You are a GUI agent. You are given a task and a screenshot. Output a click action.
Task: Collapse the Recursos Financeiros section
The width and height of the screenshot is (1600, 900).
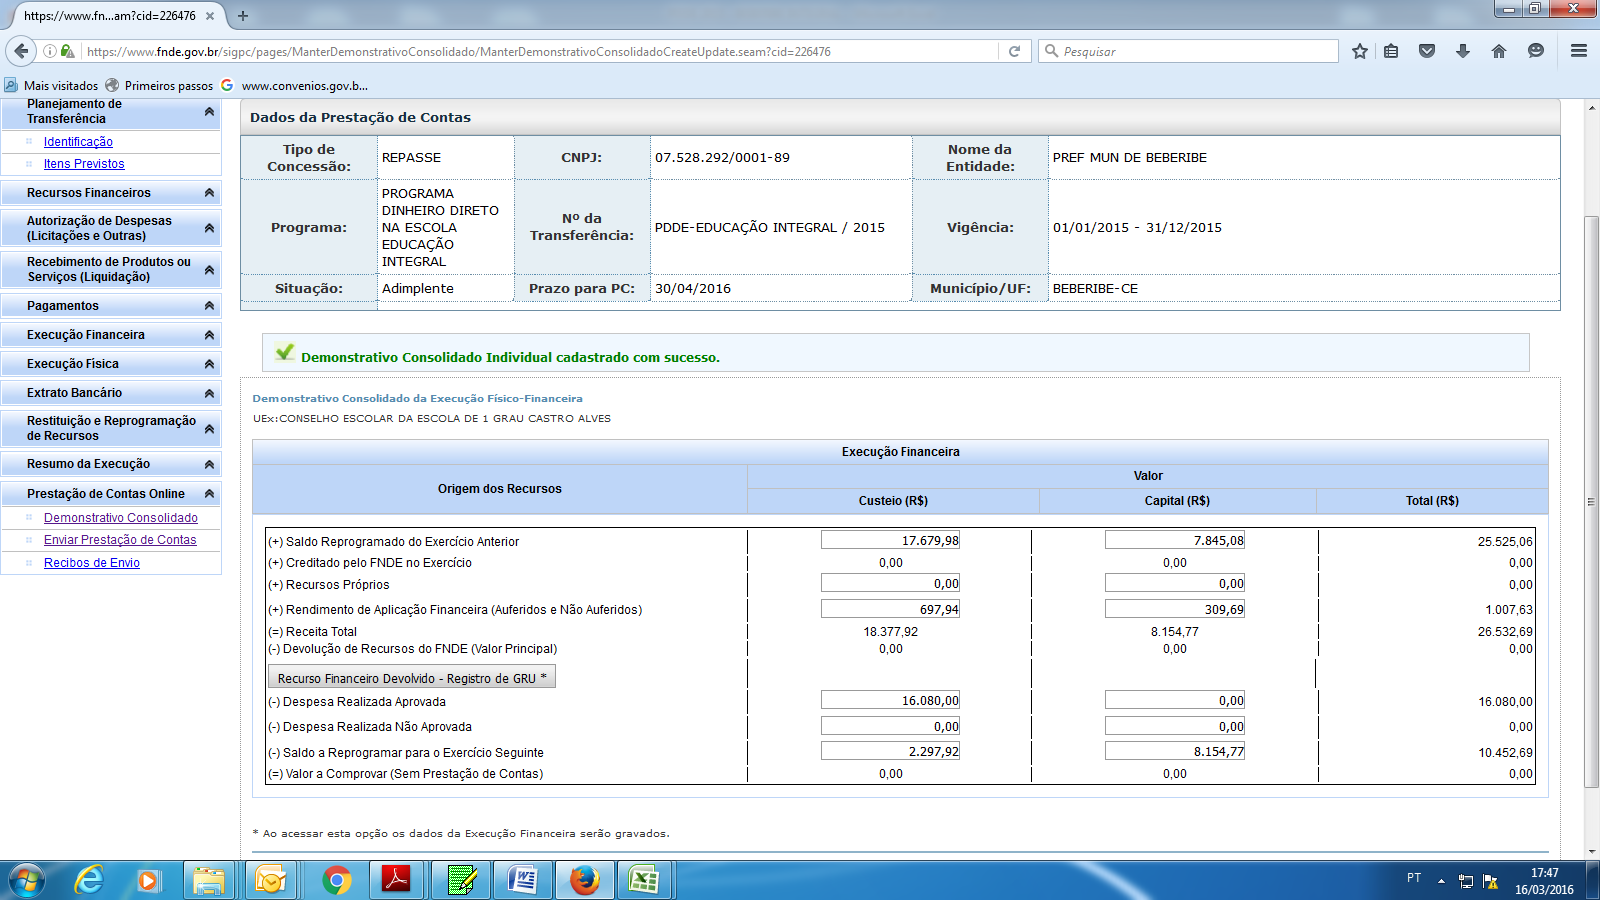209,193
